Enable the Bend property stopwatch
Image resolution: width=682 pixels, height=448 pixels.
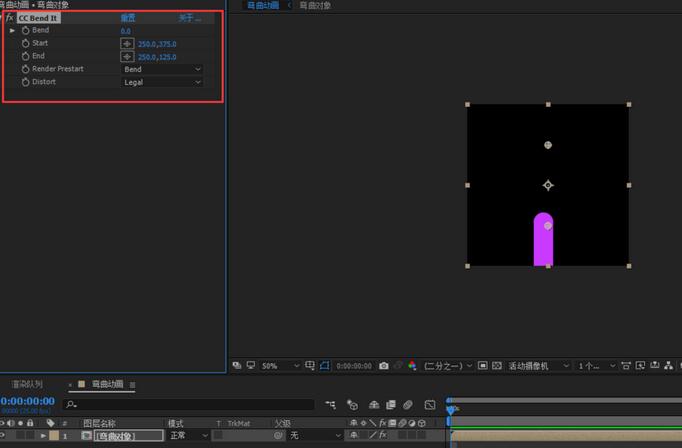click(26, 30)
